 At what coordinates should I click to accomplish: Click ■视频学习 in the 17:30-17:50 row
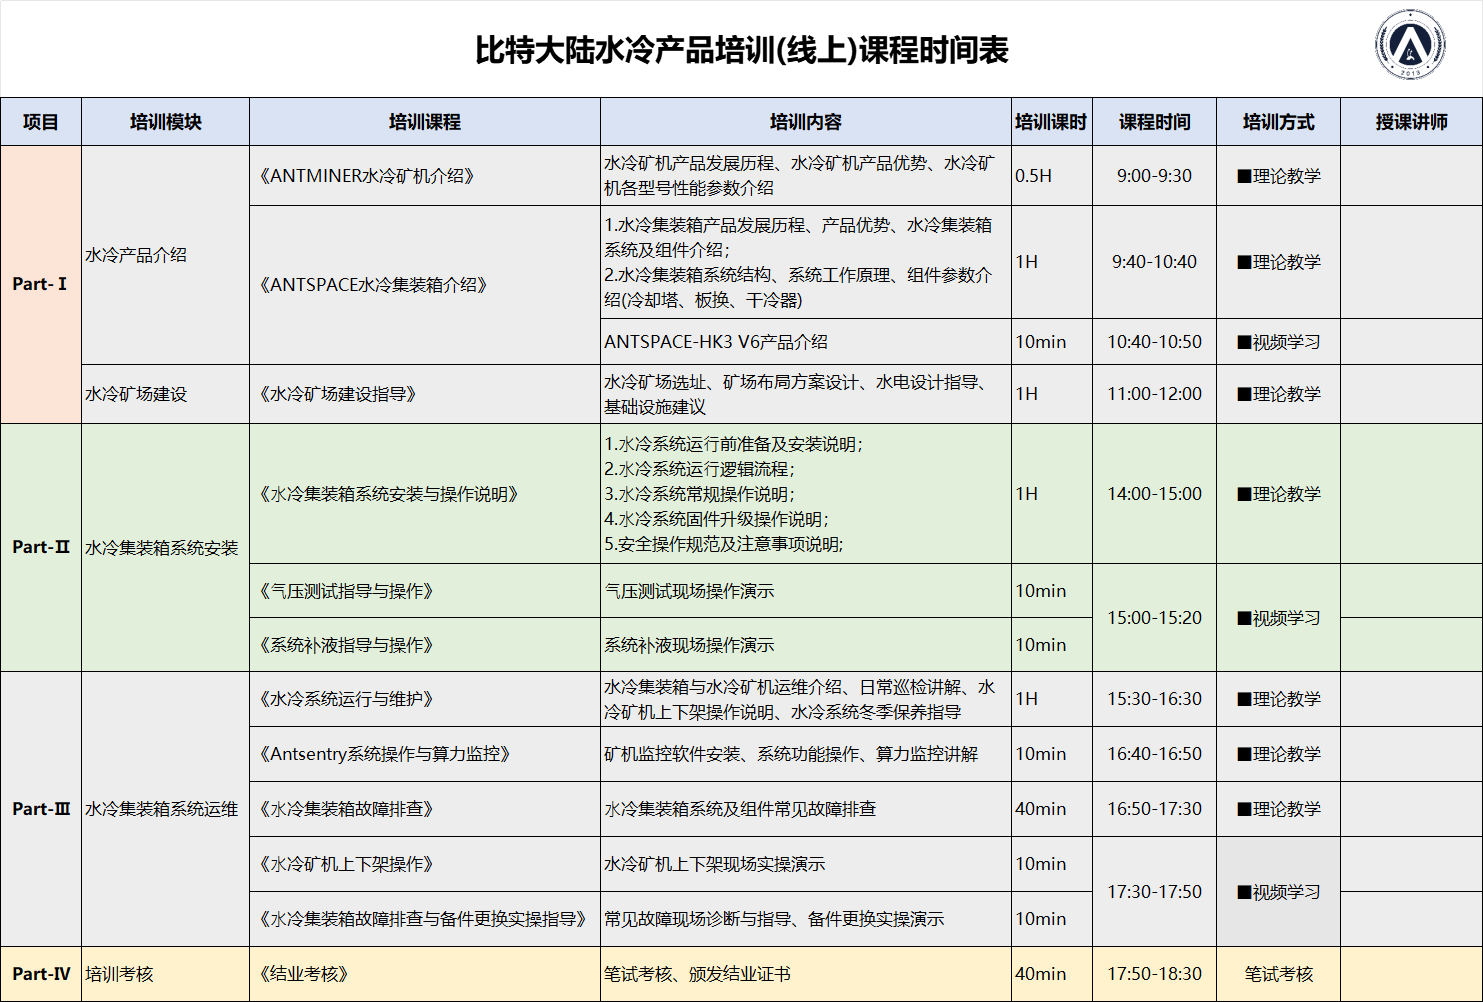point(1279,892)
